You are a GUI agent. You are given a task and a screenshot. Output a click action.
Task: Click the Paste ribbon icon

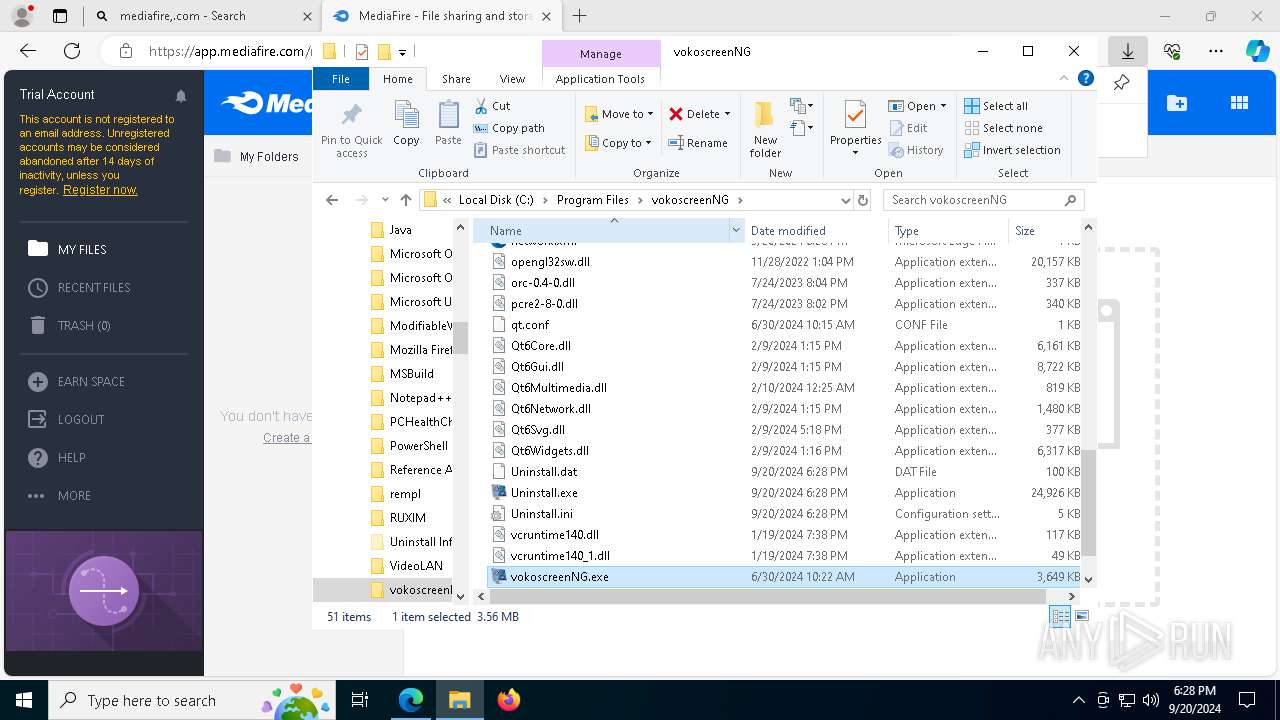[448, 114]
